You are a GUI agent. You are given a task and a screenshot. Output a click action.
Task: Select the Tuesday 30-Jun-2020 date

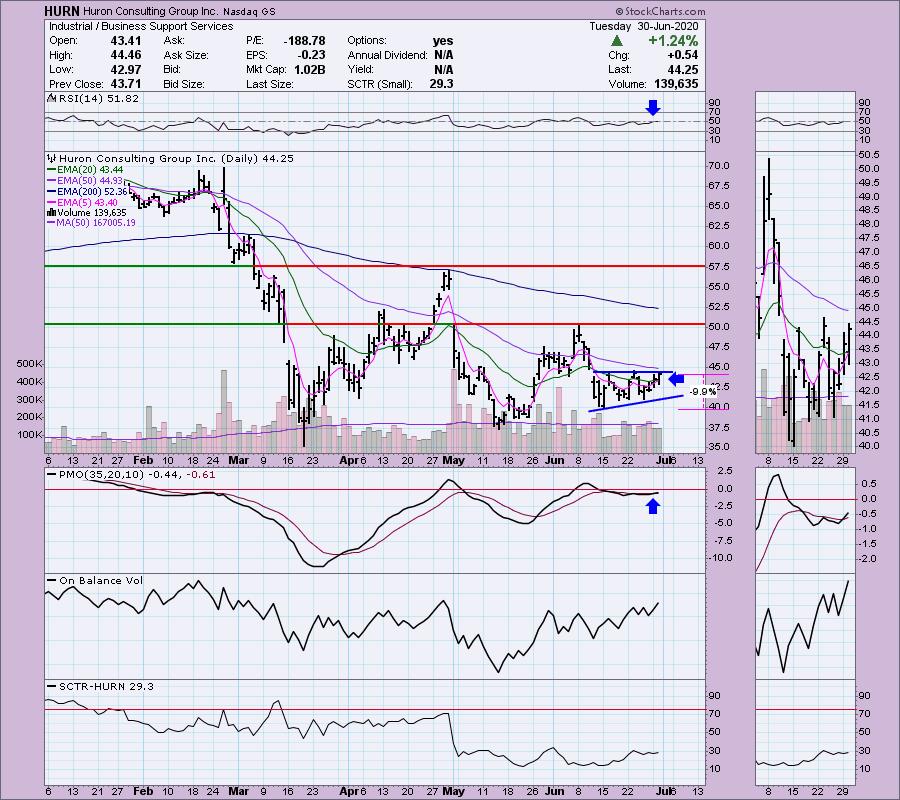coord(644,26)
